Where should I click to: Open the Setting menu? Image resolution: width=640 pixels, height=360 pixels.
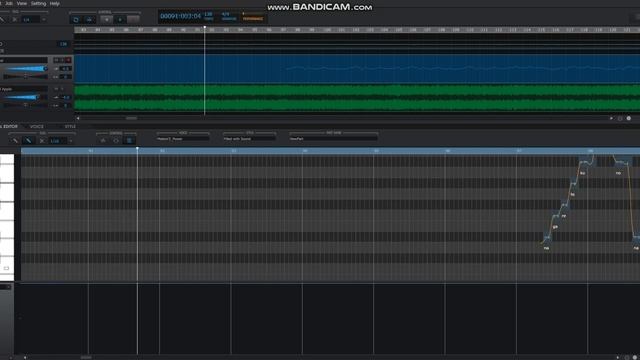coord(38,3)
